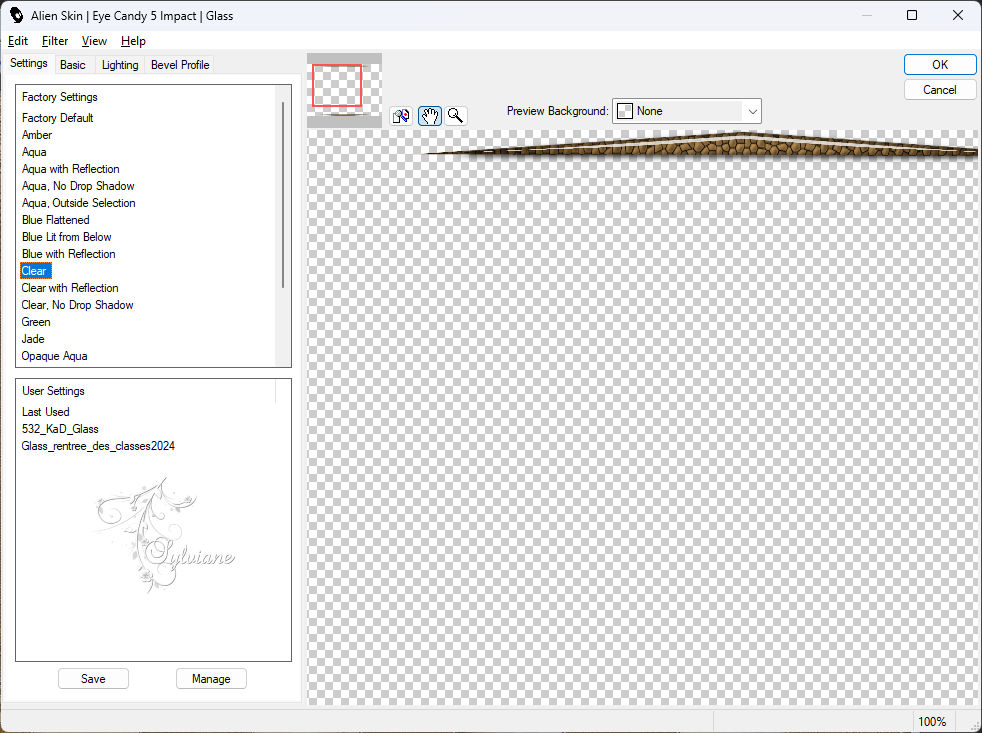Select the Jade preset

pos(33,339)
